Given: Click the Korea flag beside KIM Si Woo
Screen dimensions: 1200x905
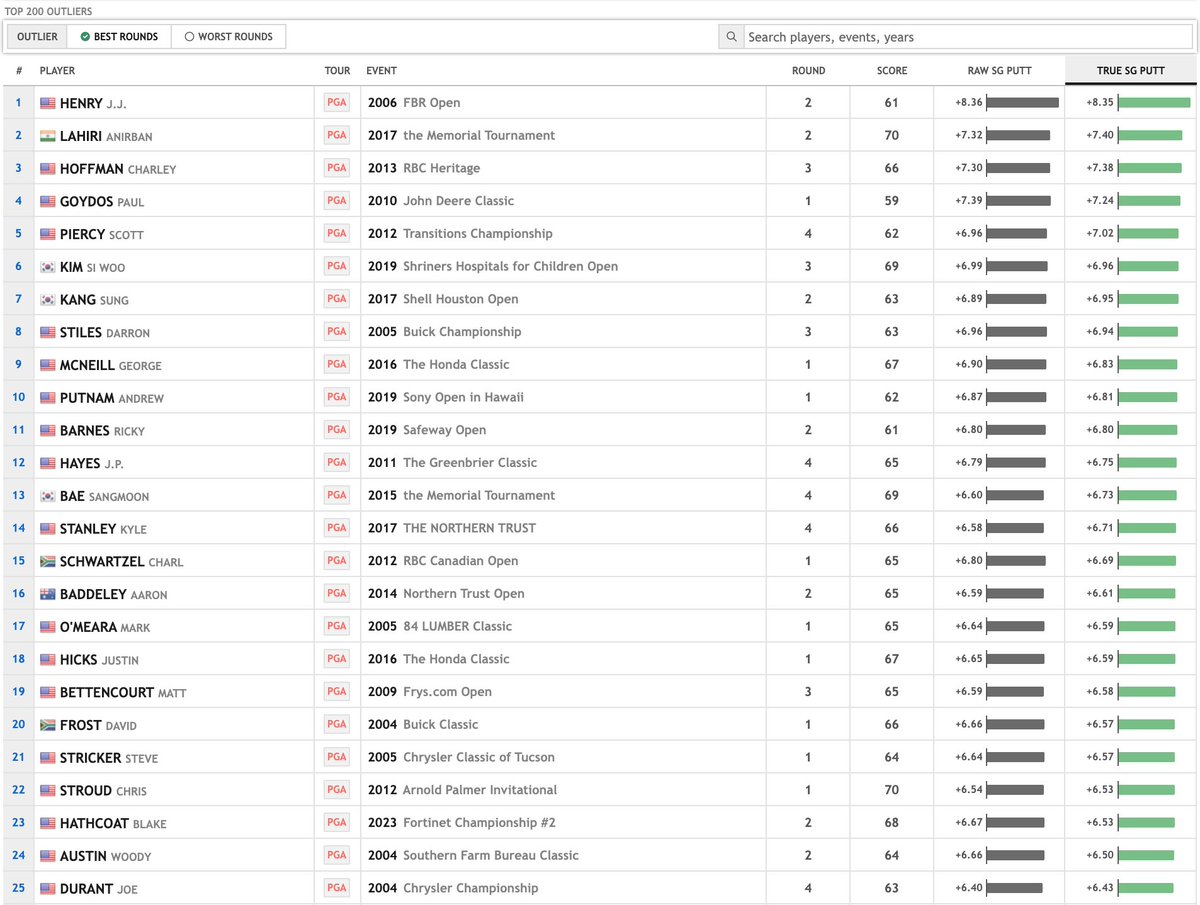Looking at the screenshot, I should [48, 267].
